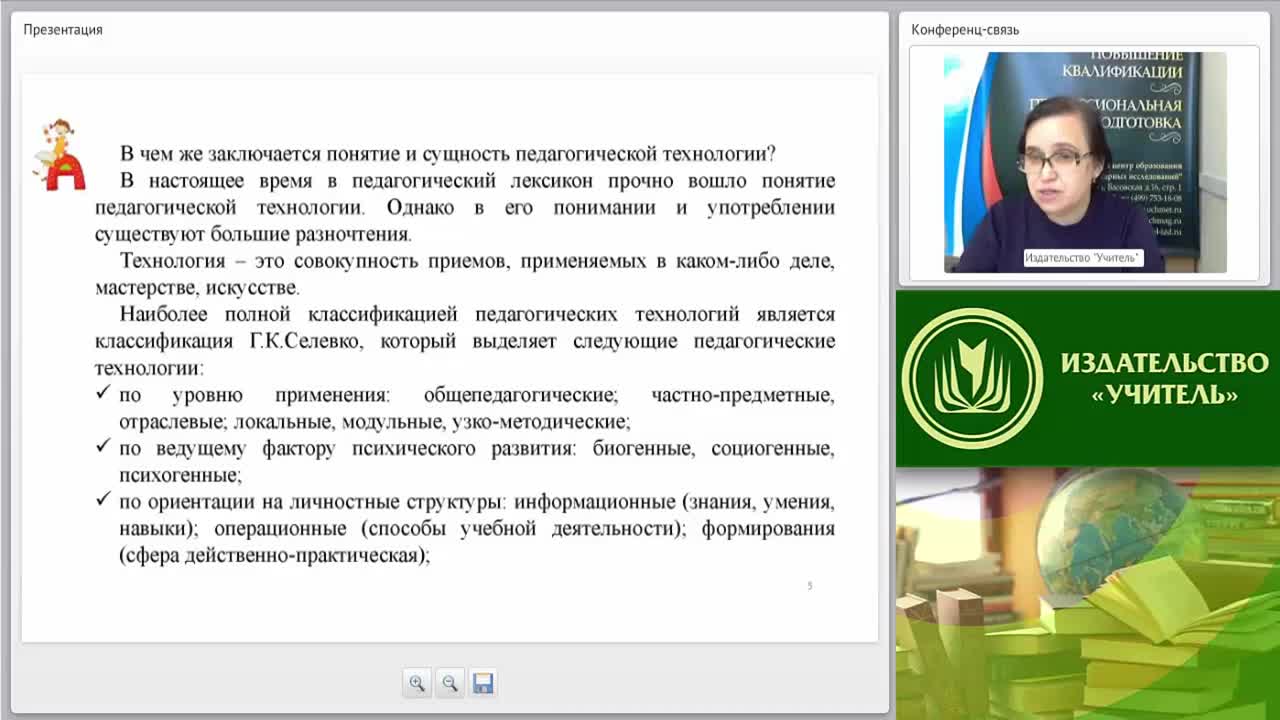Click the line starting 'В чем же заключается'
Image resolution: width=1280 pixels, height=720 pixels.
pyautogui.click(x=448, y=154)
